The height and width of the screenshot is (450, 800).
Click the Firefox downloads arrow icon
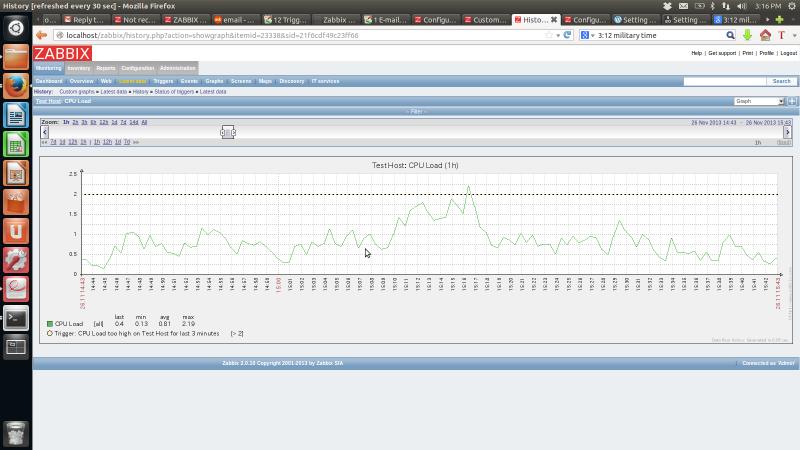point(747,35)
